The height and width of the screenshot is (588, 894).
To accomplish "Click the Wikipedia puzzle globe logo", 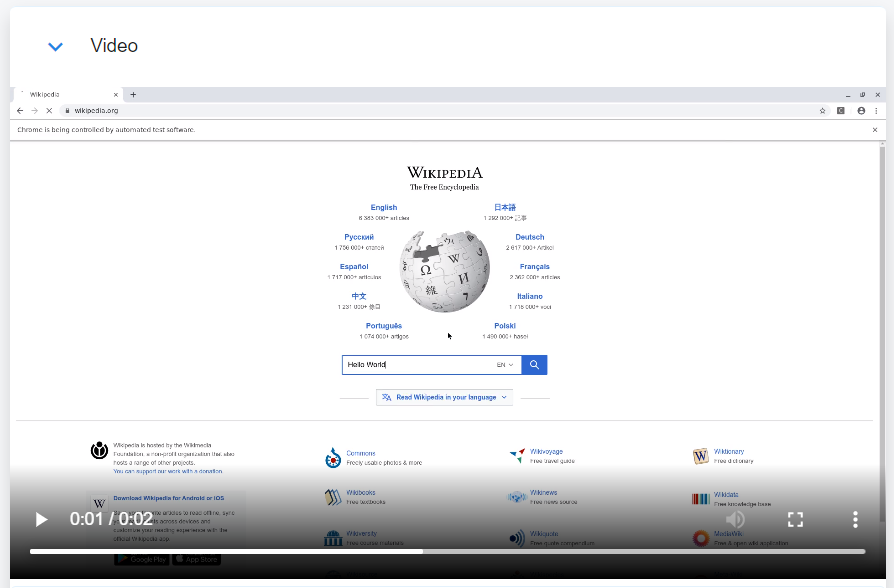I will (x=445, y=271).
